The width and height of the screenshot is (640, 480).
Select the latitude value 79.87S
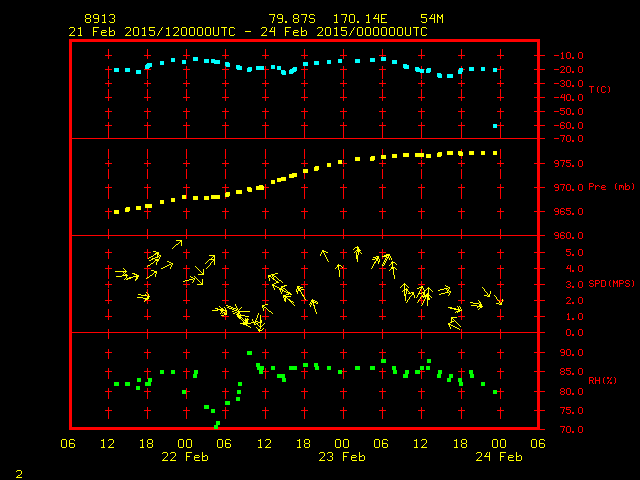[292, 19]
